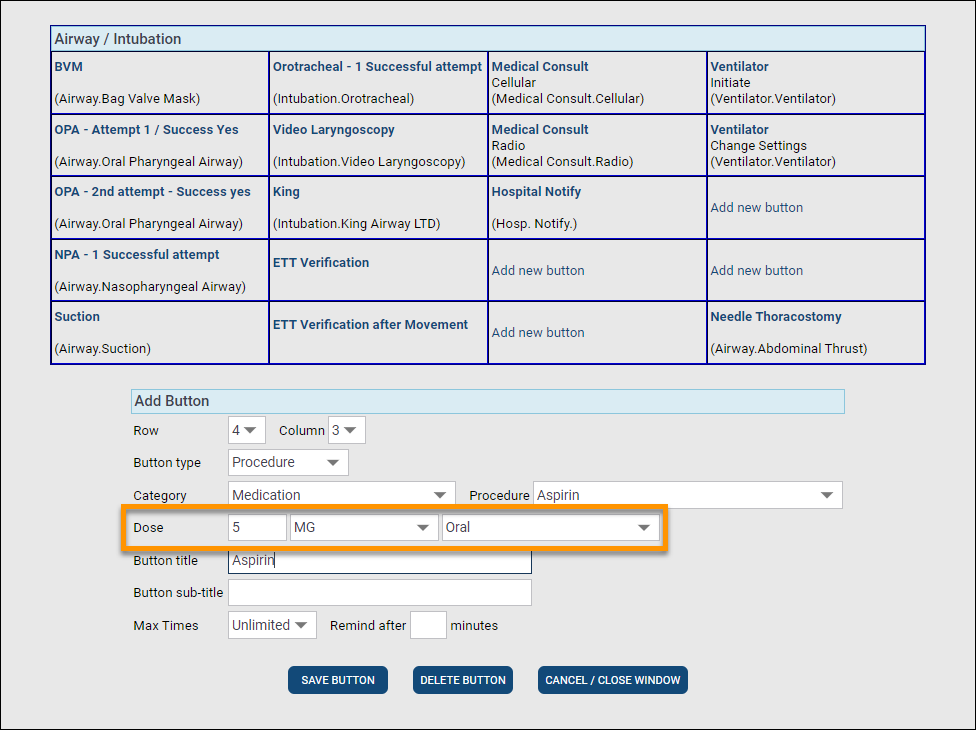The height and width of the screenshot is (730, 976).
Task: Click the DELETE BUTTON button
Action: (x=463, y=680)
